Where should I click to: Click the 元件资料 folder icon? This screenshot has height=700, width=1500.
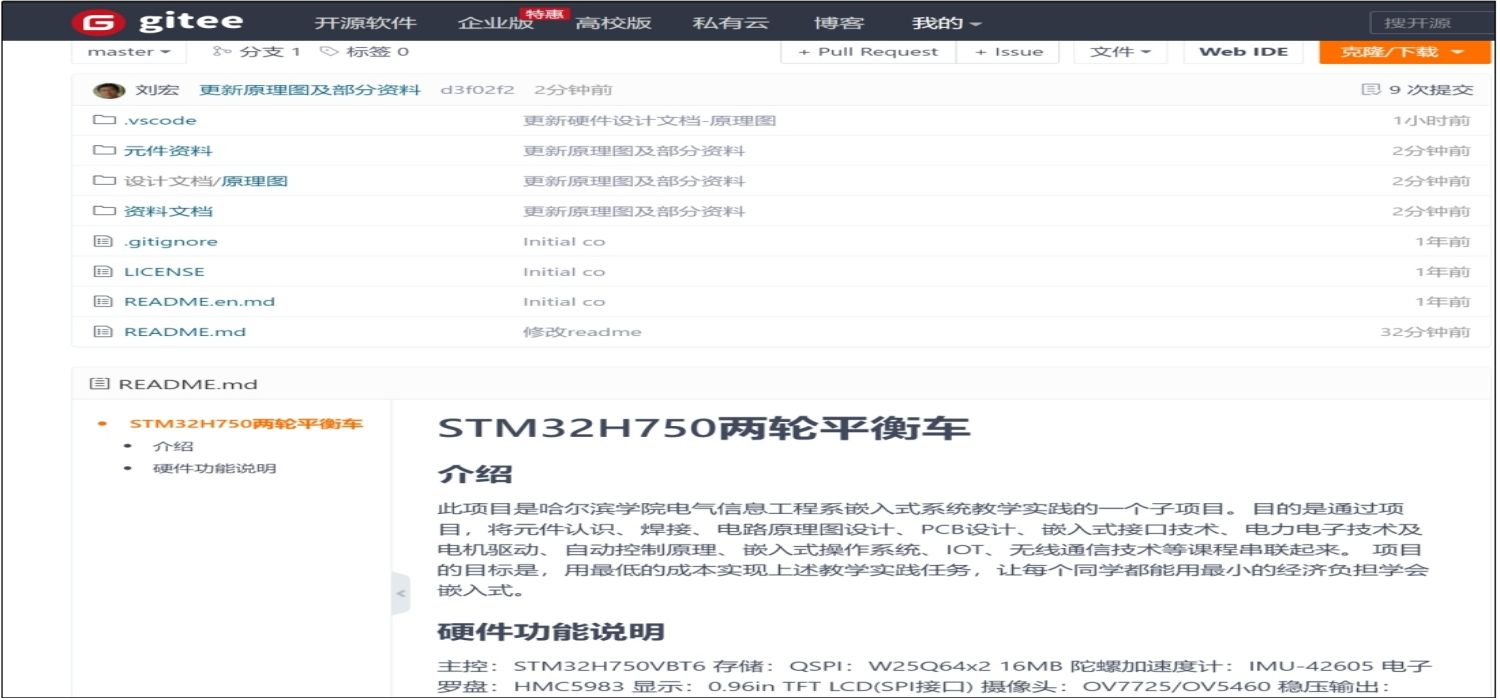(104, 151)
